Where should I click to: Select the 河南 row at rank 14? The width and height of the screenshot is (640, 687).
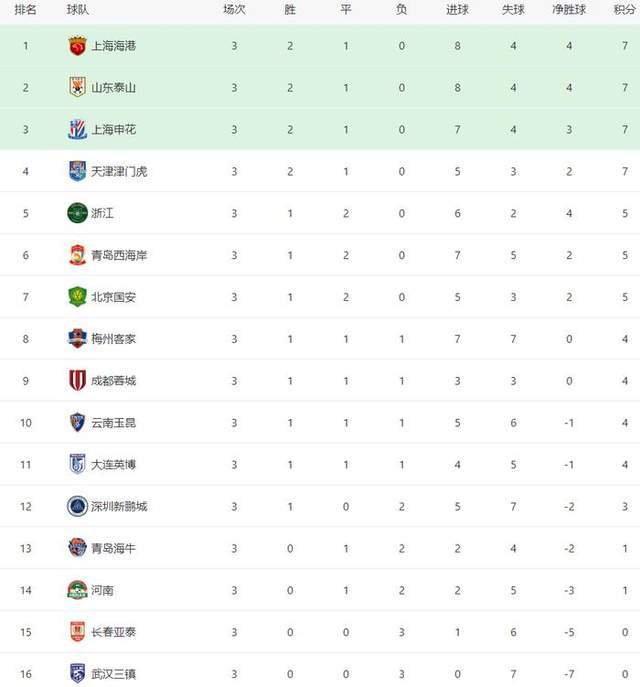(320, 590)
